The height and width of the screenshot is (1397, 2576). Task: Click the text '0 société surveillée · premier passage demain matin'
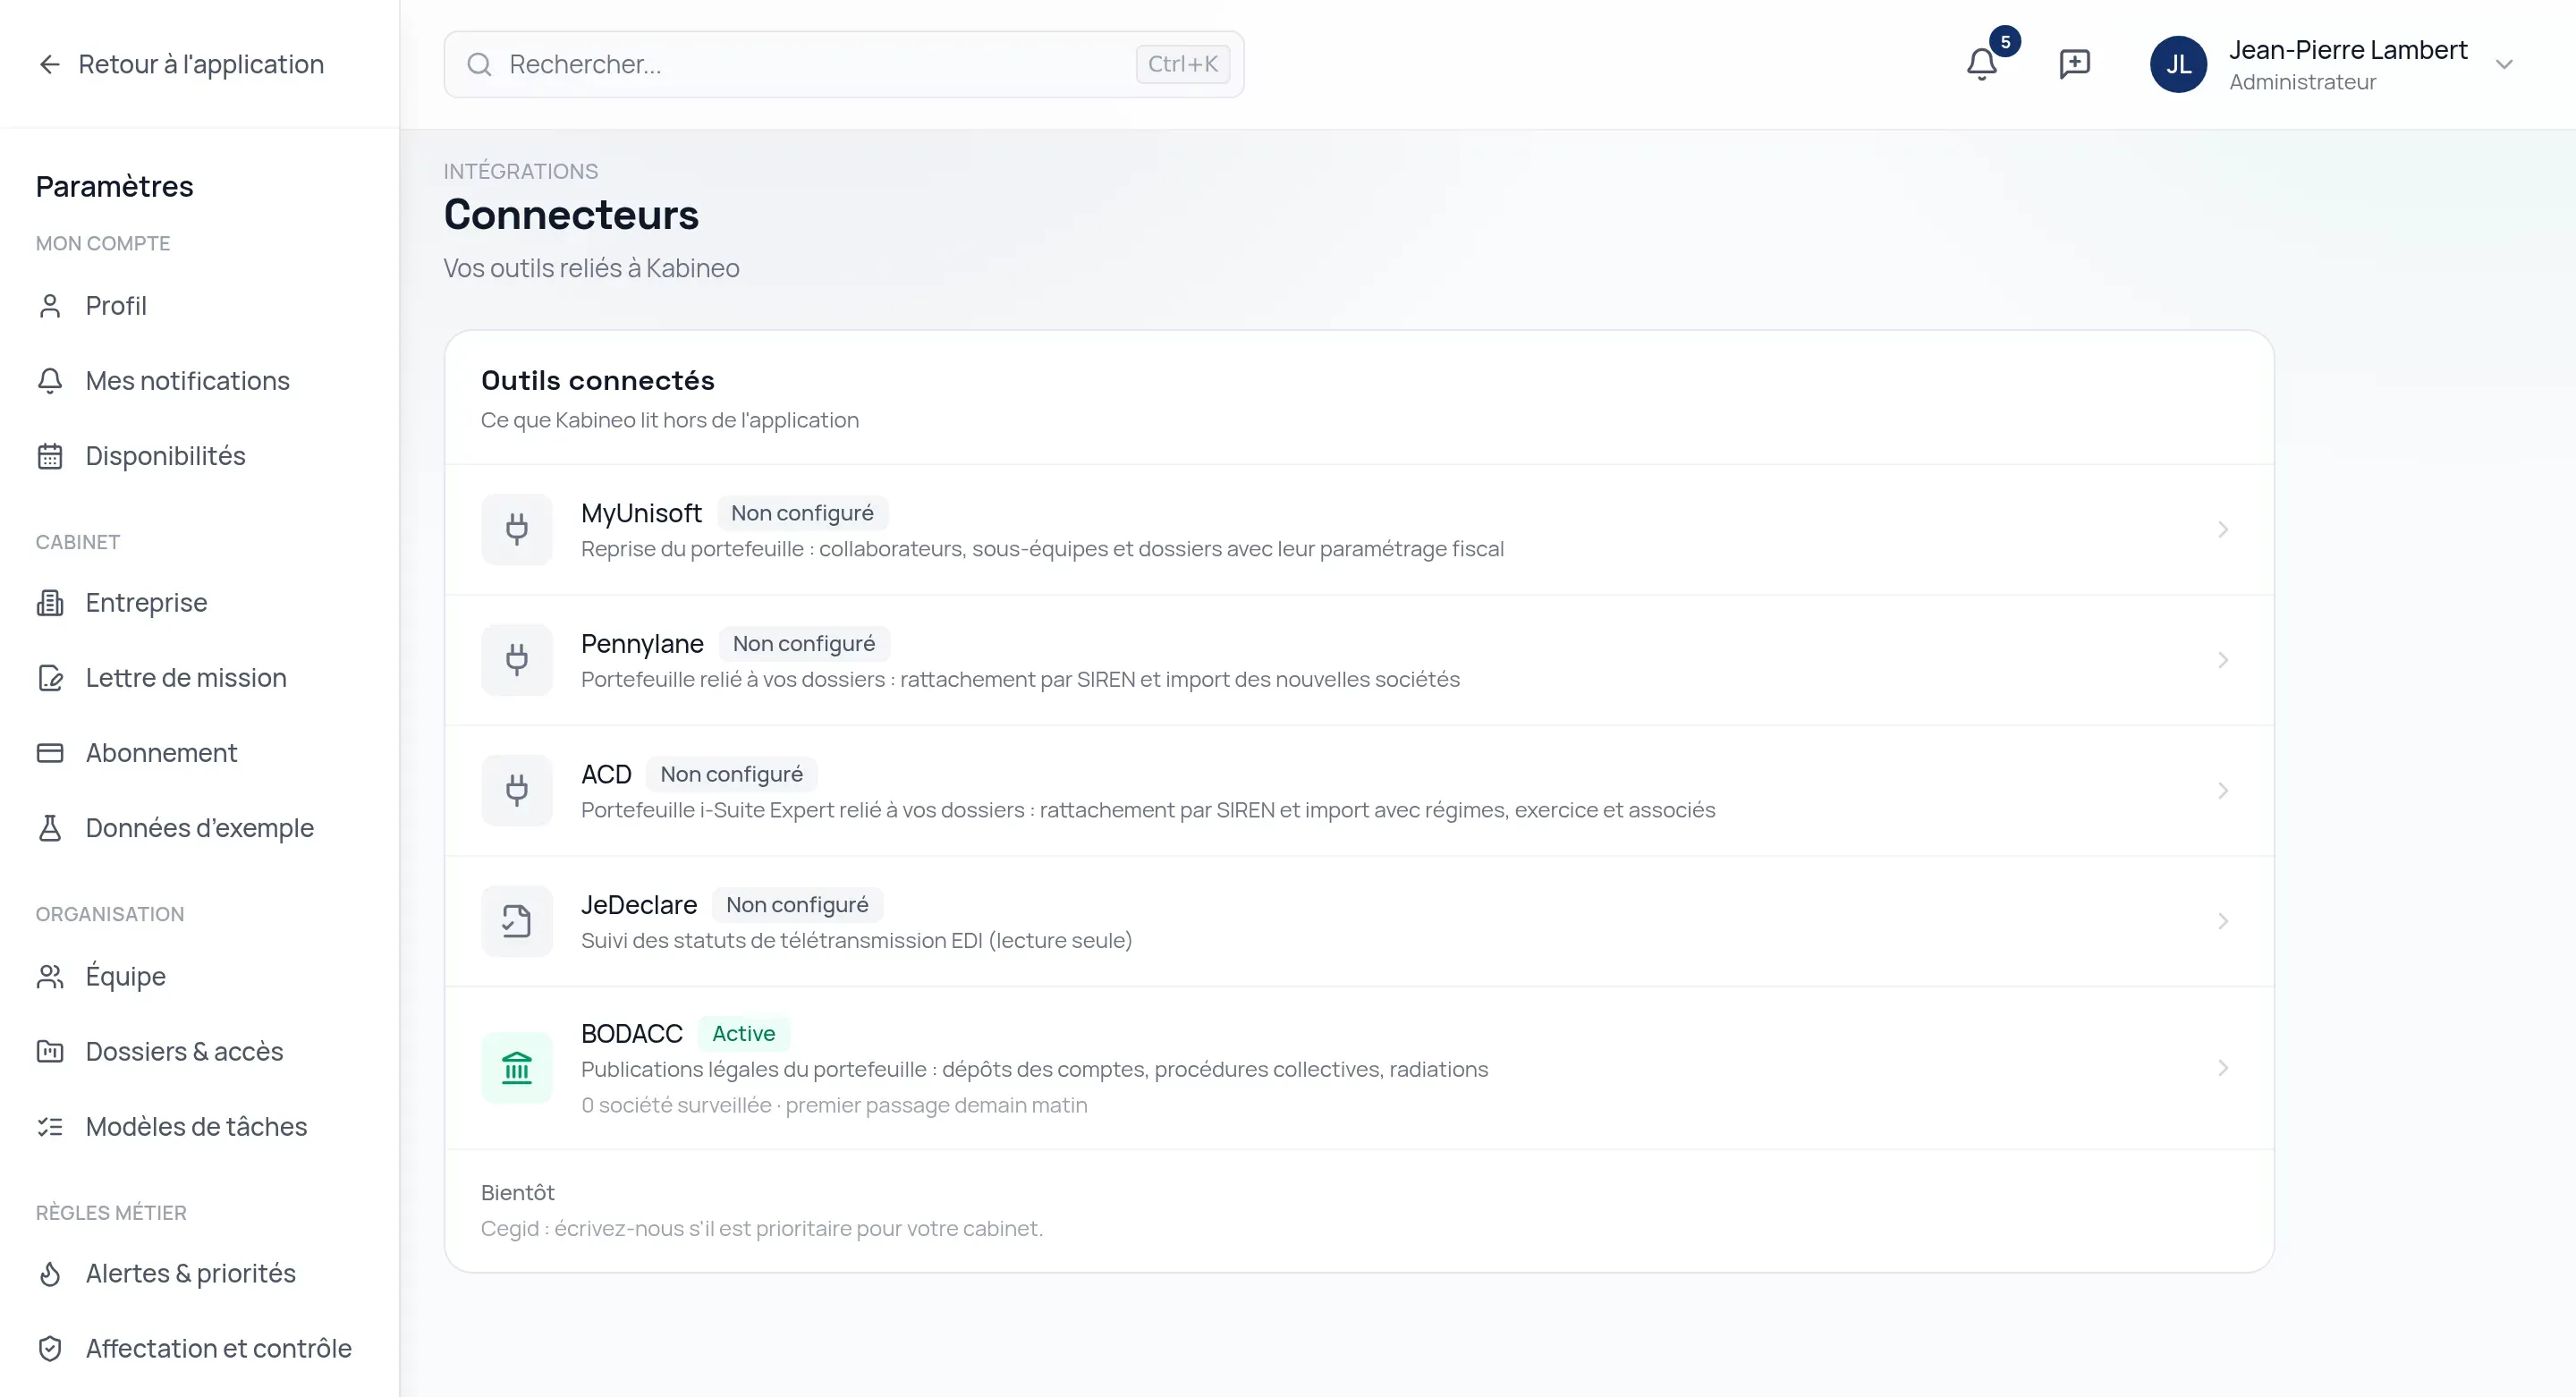[x=834, y=1105]
